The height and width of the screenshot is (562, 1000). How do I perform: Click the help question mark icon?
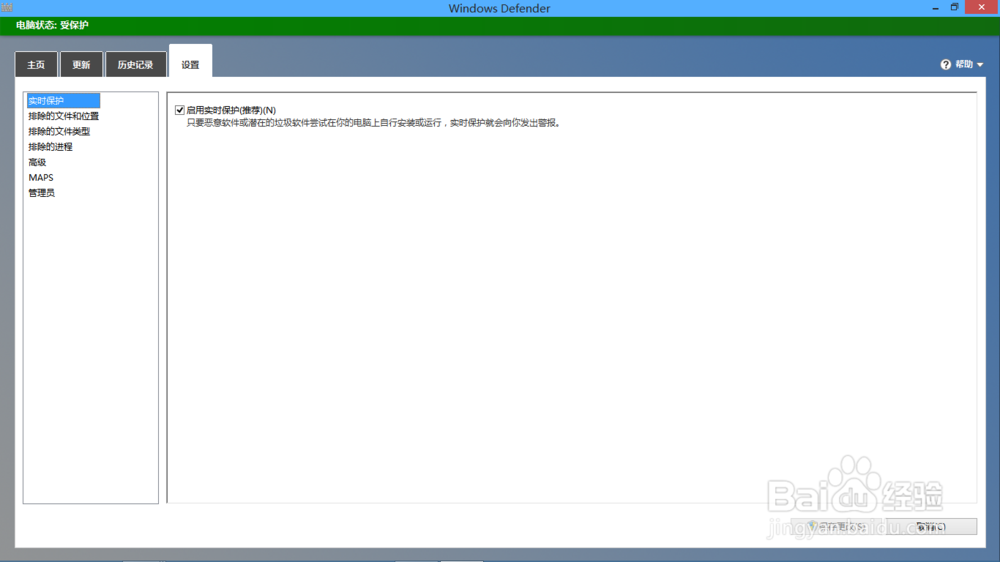945,64
